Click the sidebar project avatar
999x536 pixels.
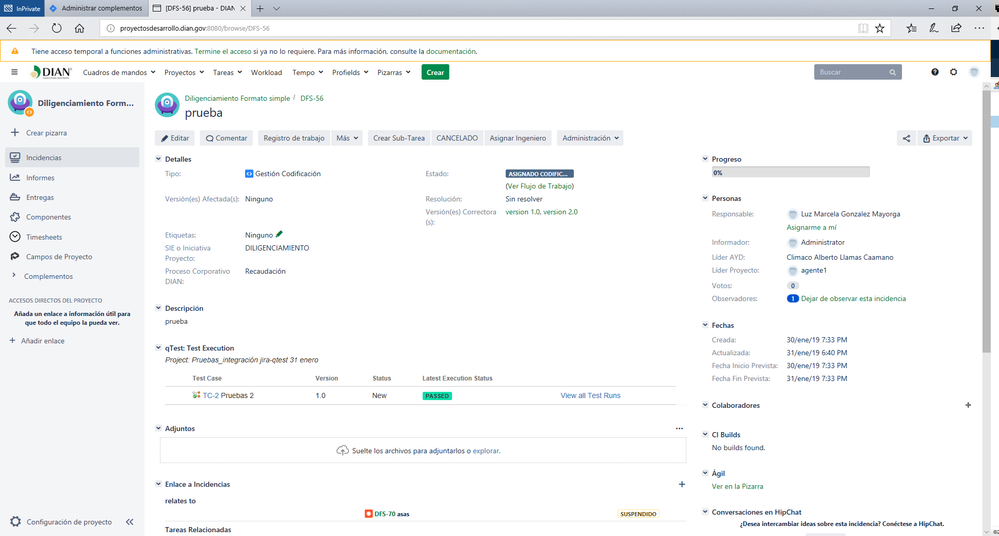(20, 103)
